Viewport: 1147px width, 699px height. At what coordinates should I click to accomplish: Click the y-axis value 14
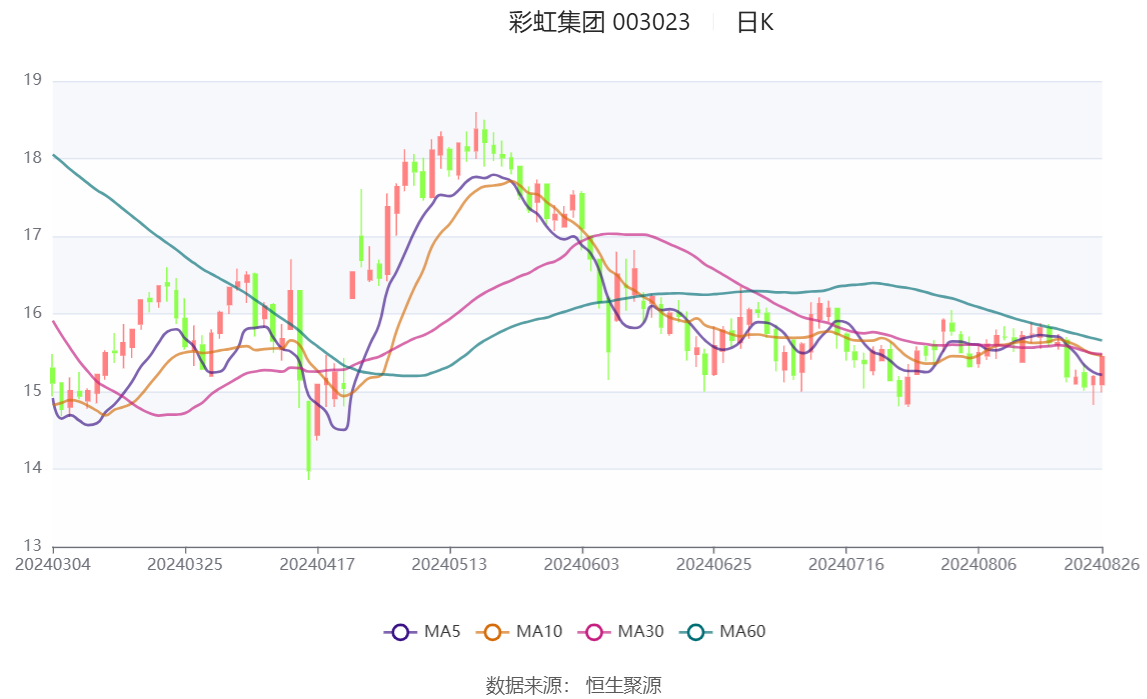coord(33,468)
